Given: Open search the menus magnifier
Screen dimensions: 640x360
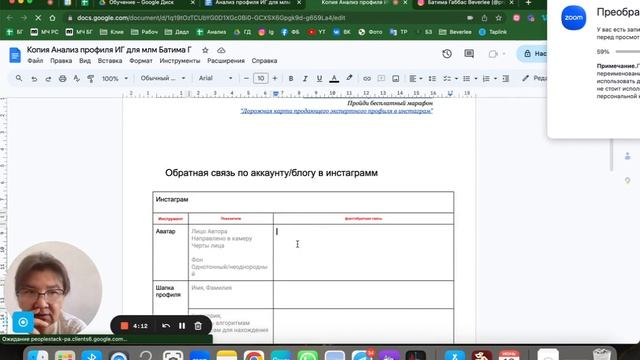Looking at the screenshot, I should (x=19, y=78).
